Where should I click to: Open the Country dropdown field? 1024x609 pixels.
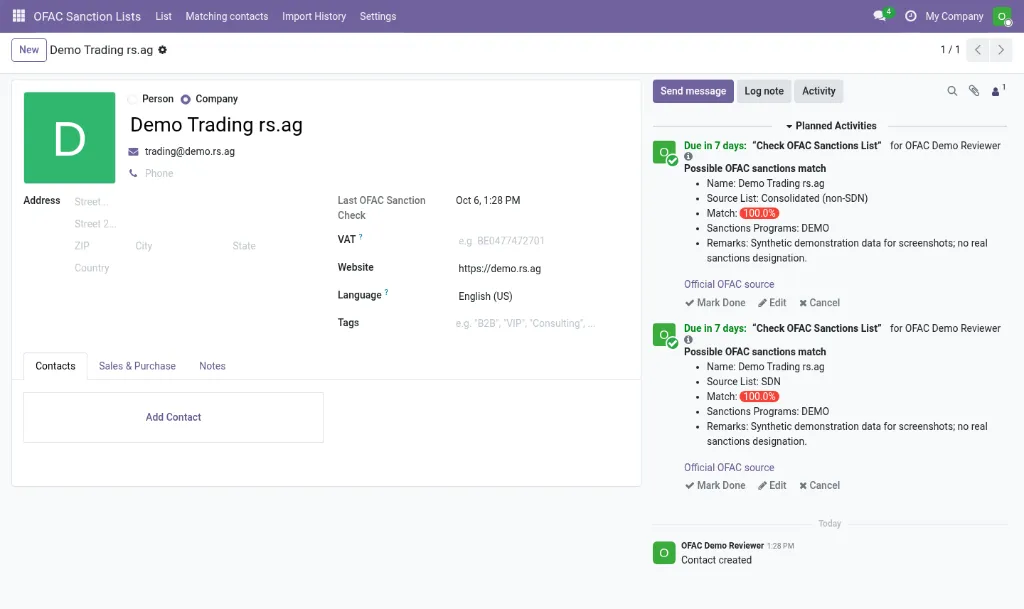193,268
